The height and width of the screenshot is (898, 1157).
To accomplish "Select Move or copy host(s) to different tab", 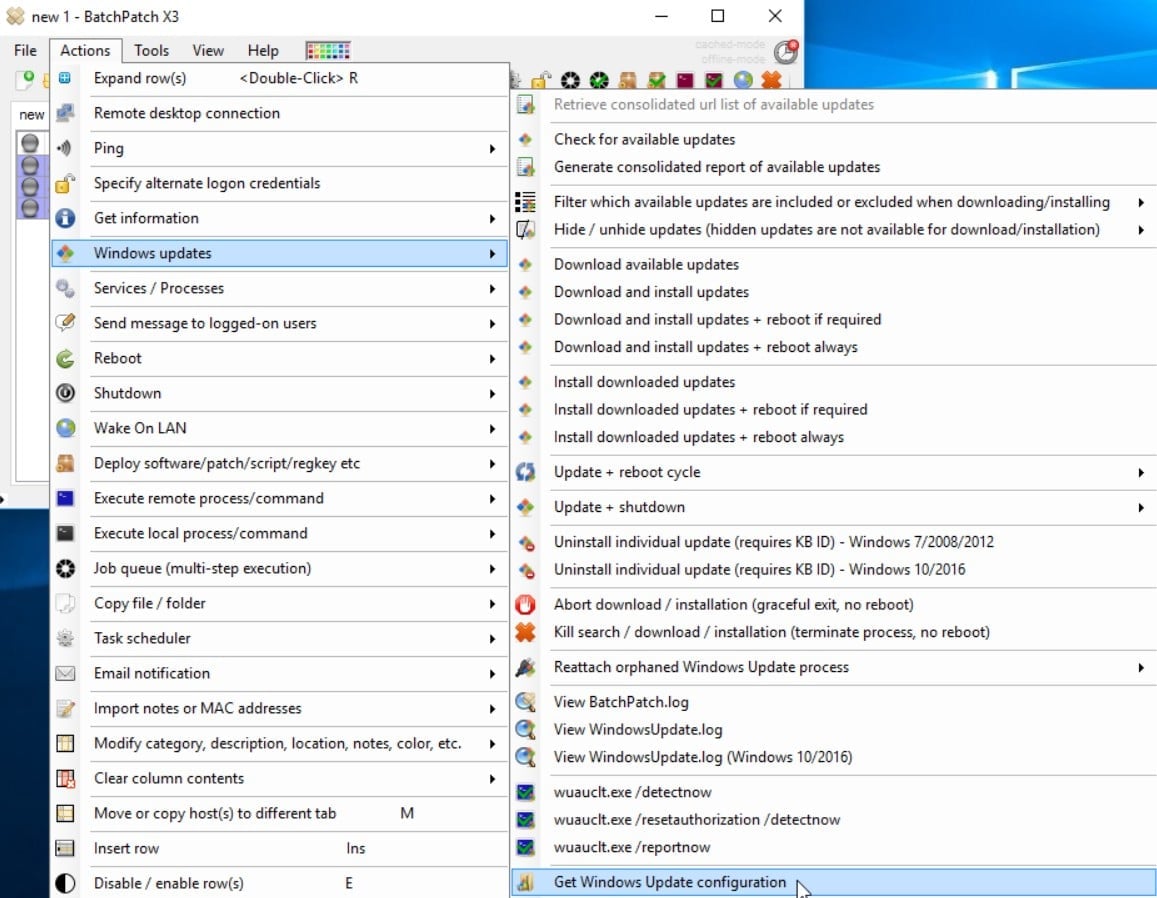I will tap(280, 813).
